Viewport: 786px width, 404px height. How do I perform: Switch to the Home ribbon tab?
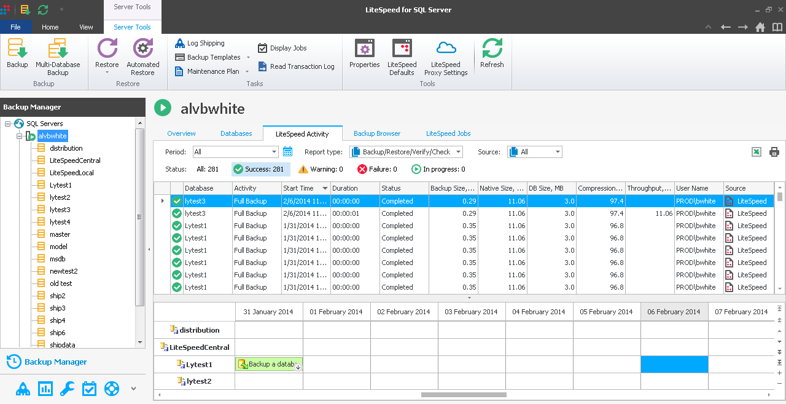(50, 27)
